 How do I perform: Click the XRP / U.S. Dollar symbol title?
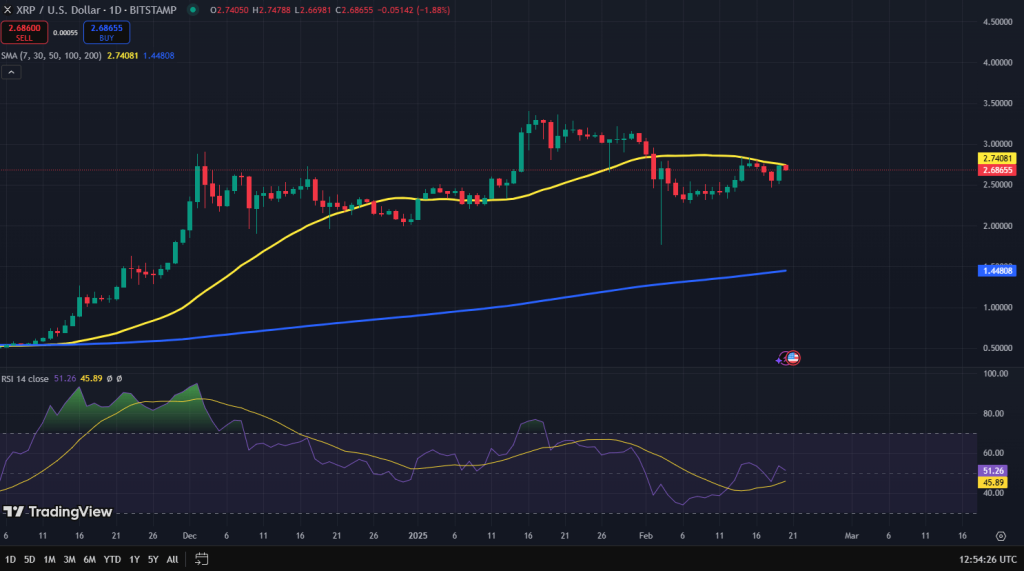coord(58,10)
